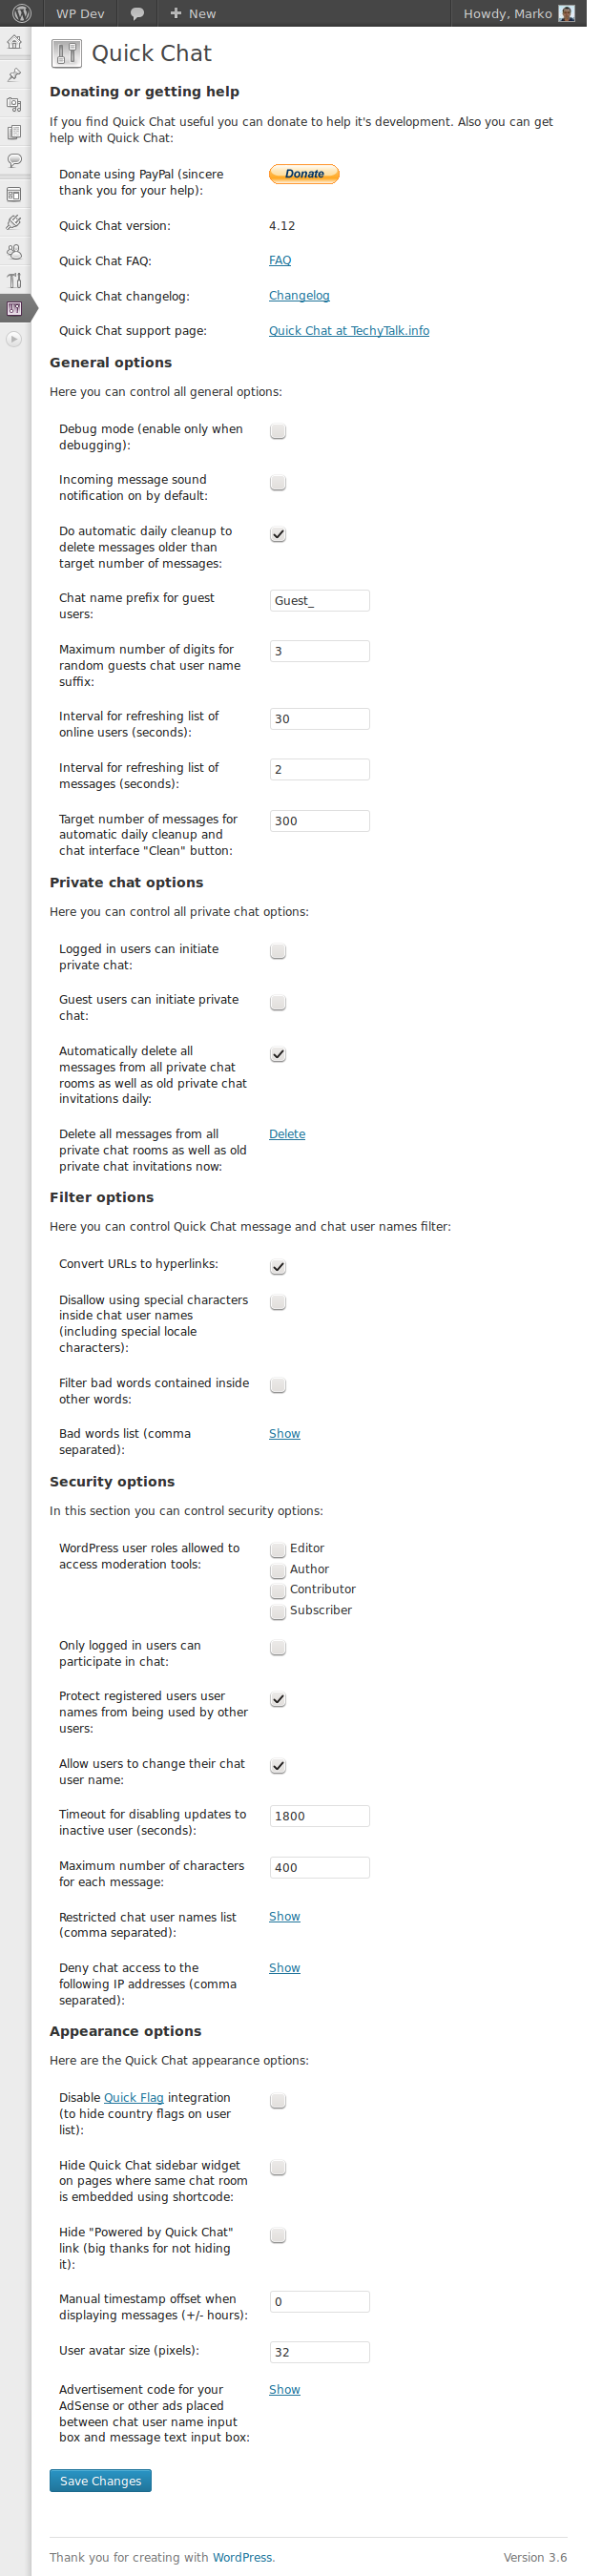Focus the Chat name prefix field

tap(319, 601)
